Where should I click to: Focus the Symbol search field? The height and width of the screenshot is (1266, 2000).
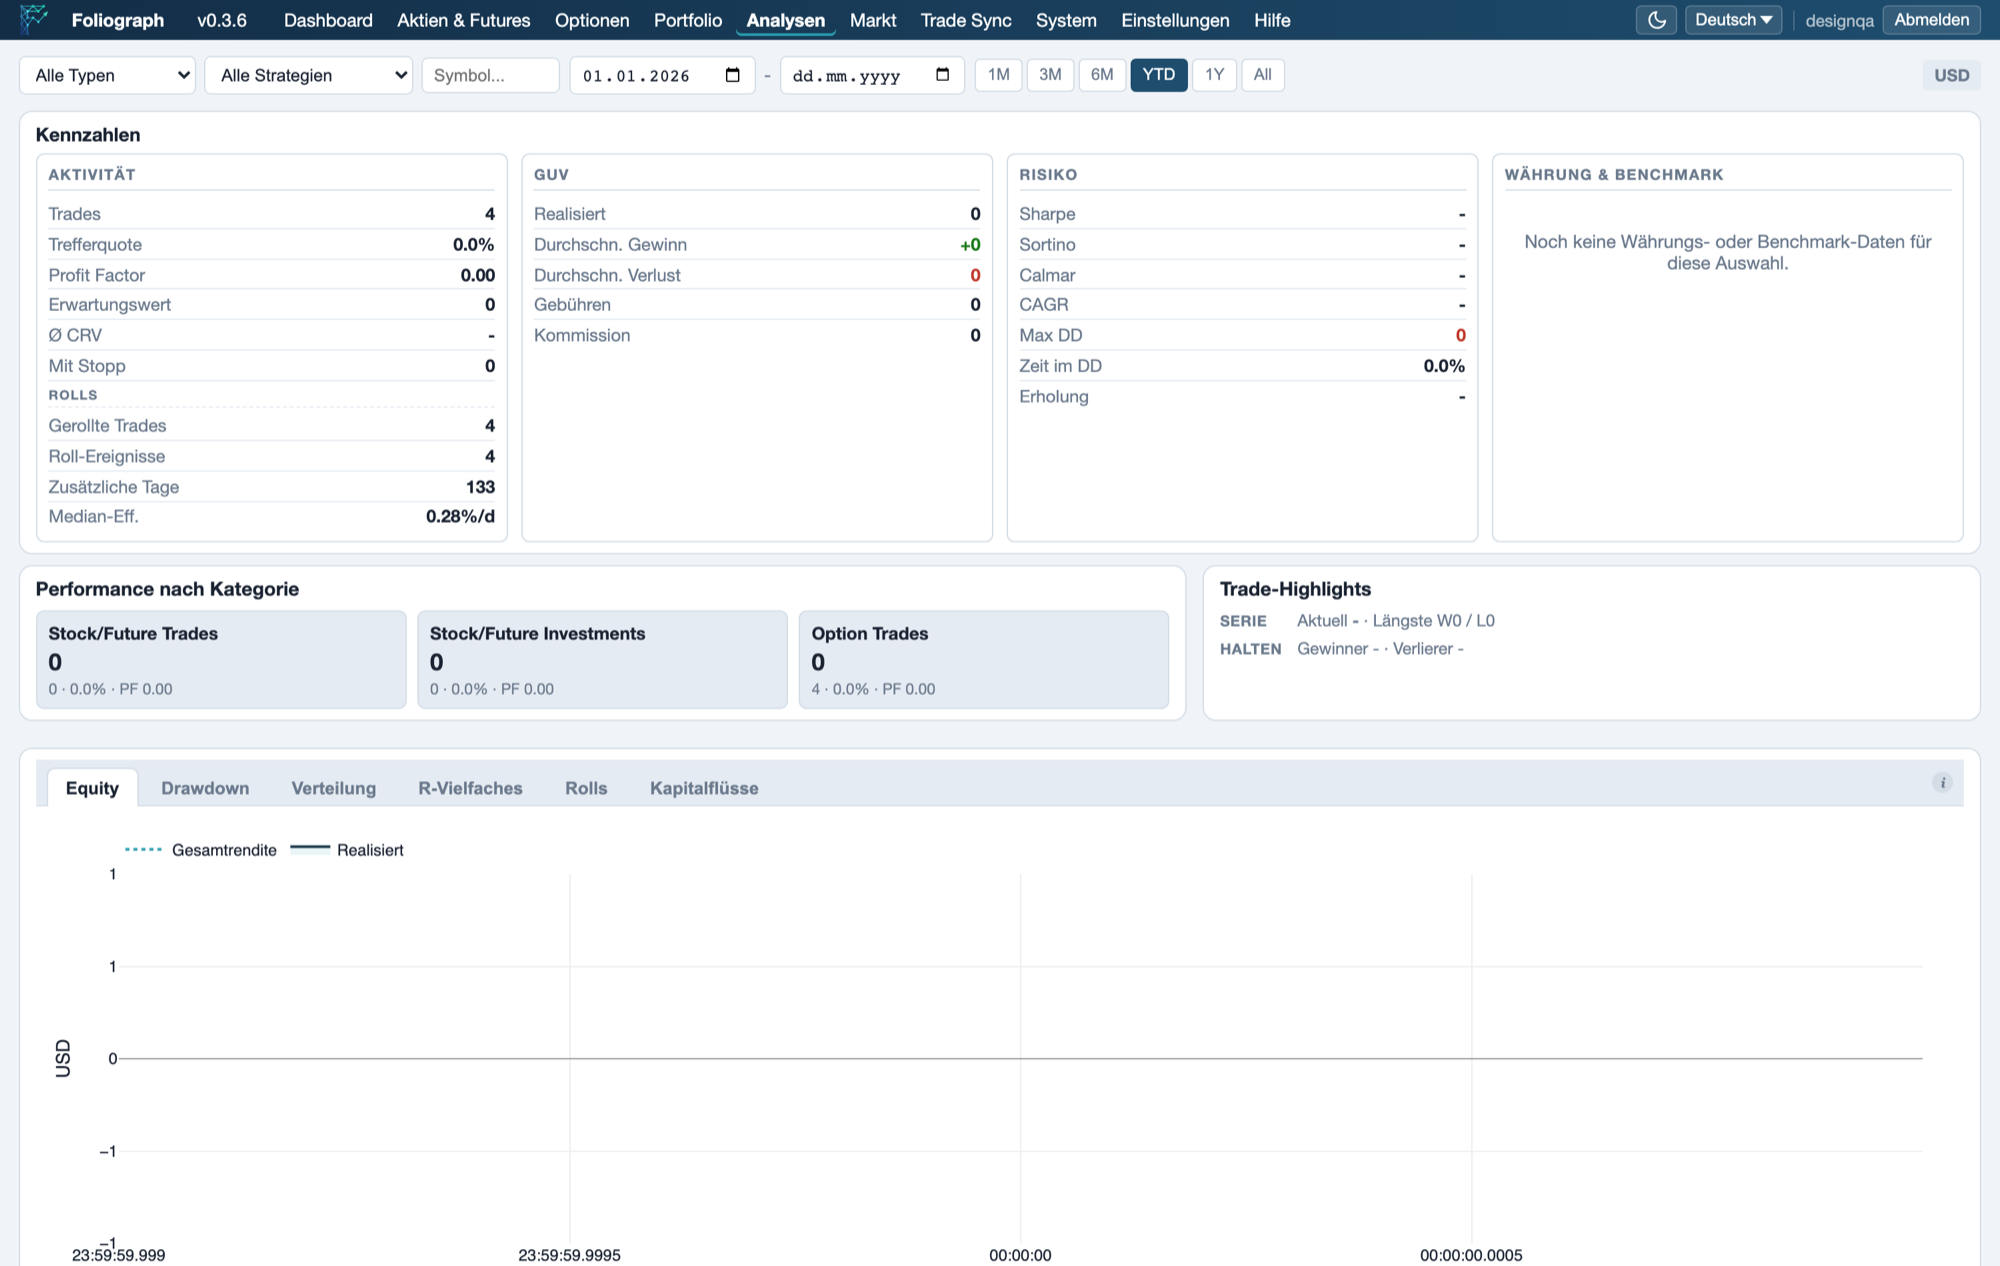coord(490,75)
